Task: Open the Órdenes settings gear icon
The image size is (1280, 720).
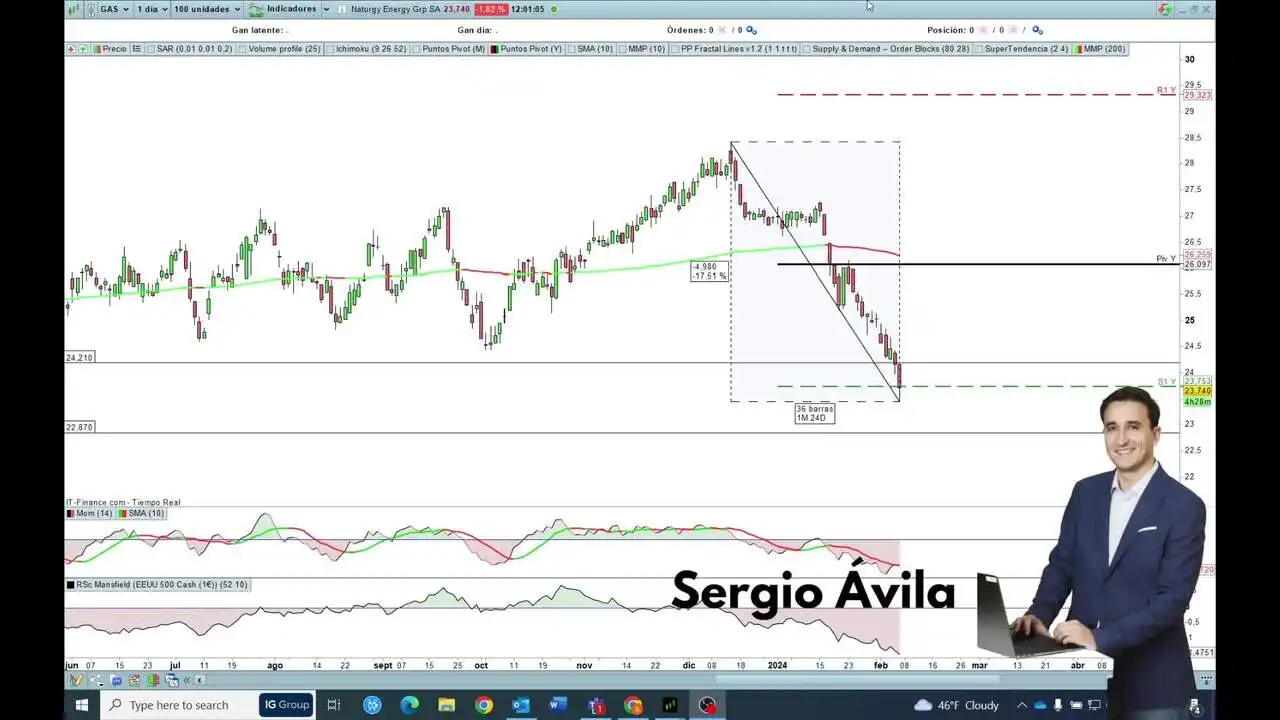Action: [x=751, y=30]
